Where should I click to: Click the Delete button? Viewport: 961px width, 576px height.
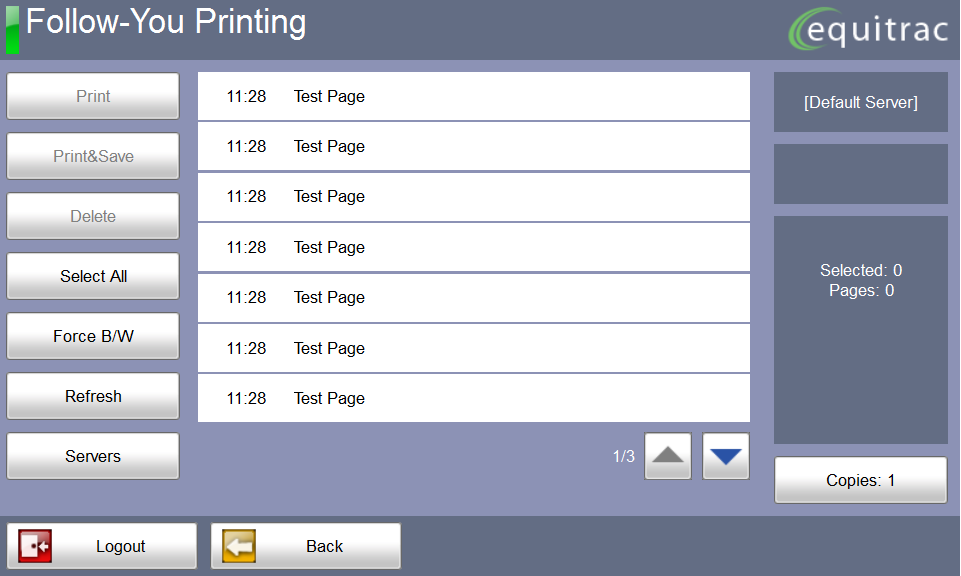93,216
